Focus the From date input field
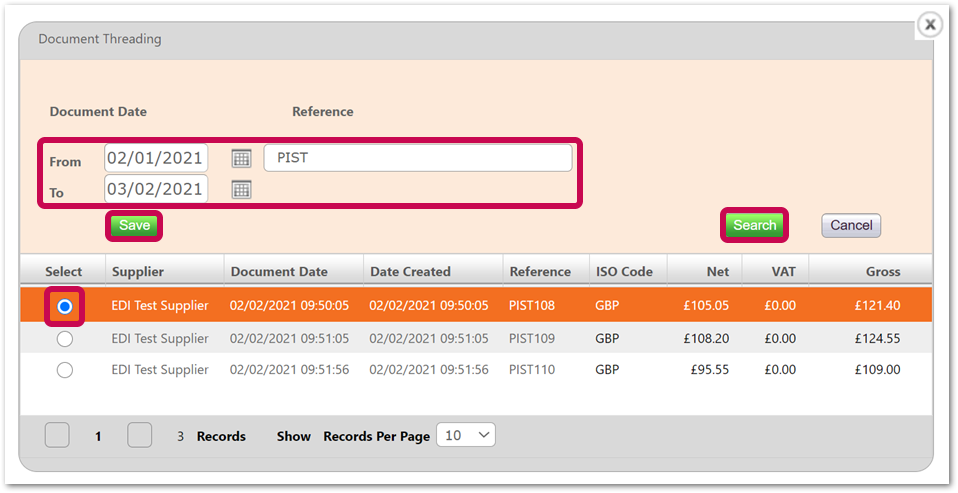 156,158
